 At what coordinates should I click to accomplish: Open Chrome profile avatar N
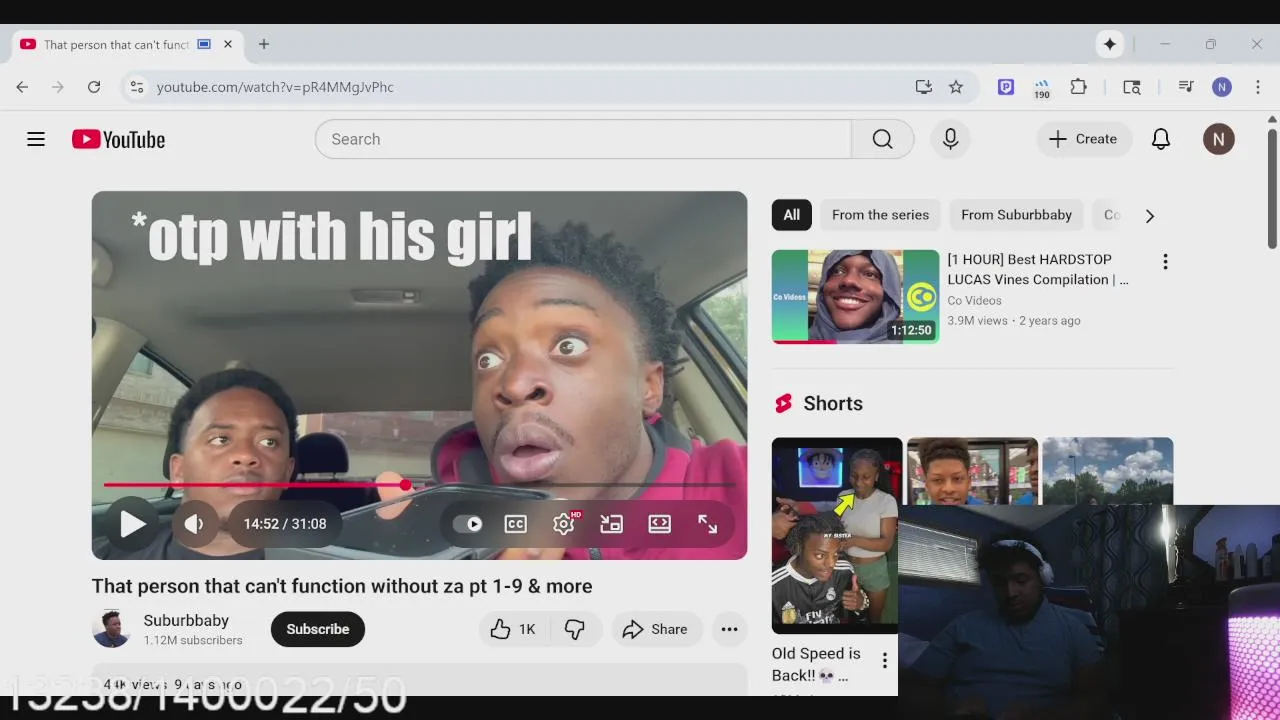coord(1222,87)
